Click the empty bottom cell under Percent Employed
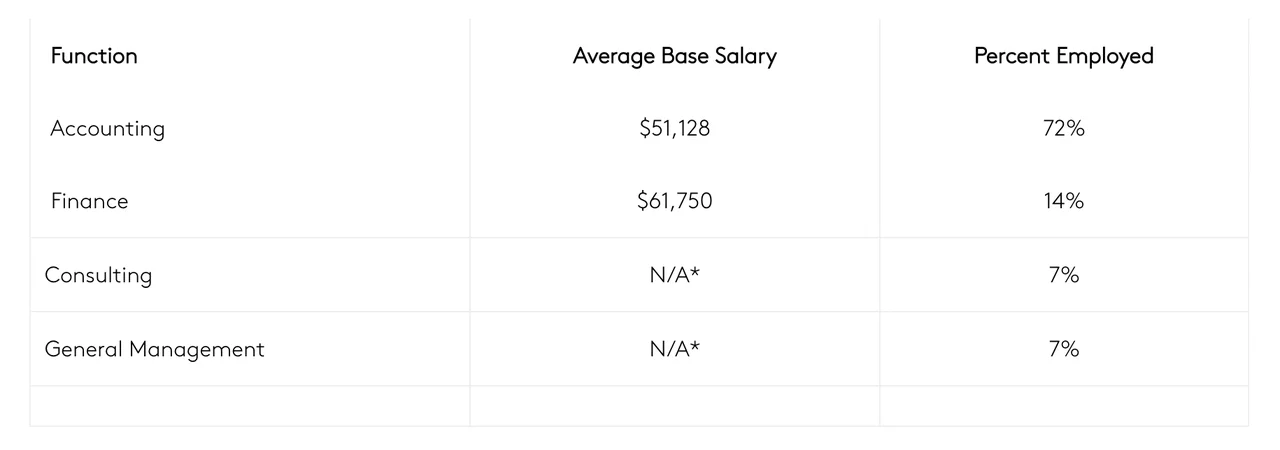 pyautogui.click(x=1063, y=406)
